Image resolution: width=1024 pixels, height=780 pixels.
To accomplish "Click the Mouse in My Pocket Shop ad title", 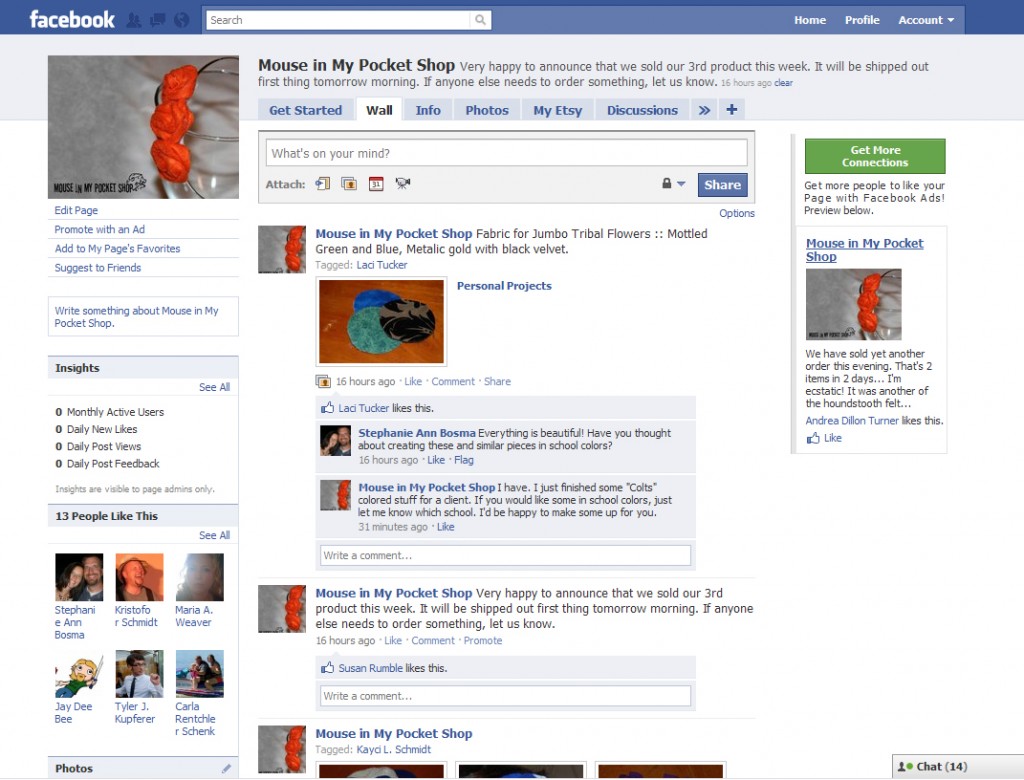I will pos(865,250).
